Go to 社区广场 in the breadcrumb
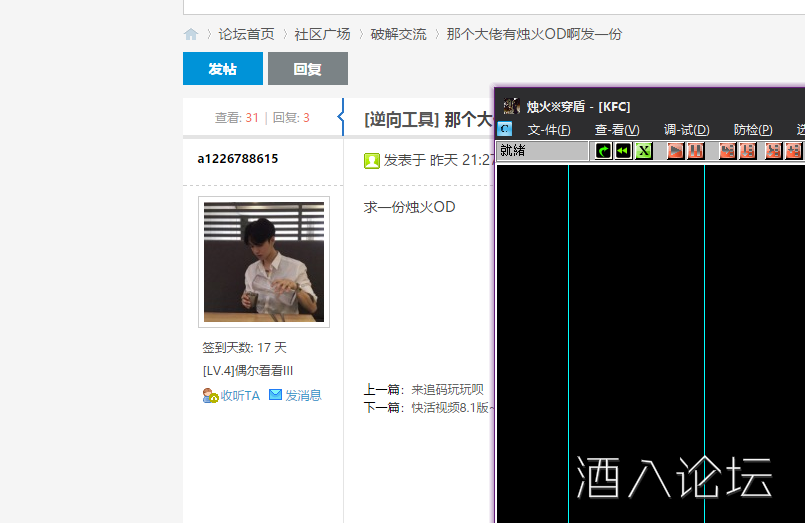This screenshot has width=805, height=523. coord(322,34)
